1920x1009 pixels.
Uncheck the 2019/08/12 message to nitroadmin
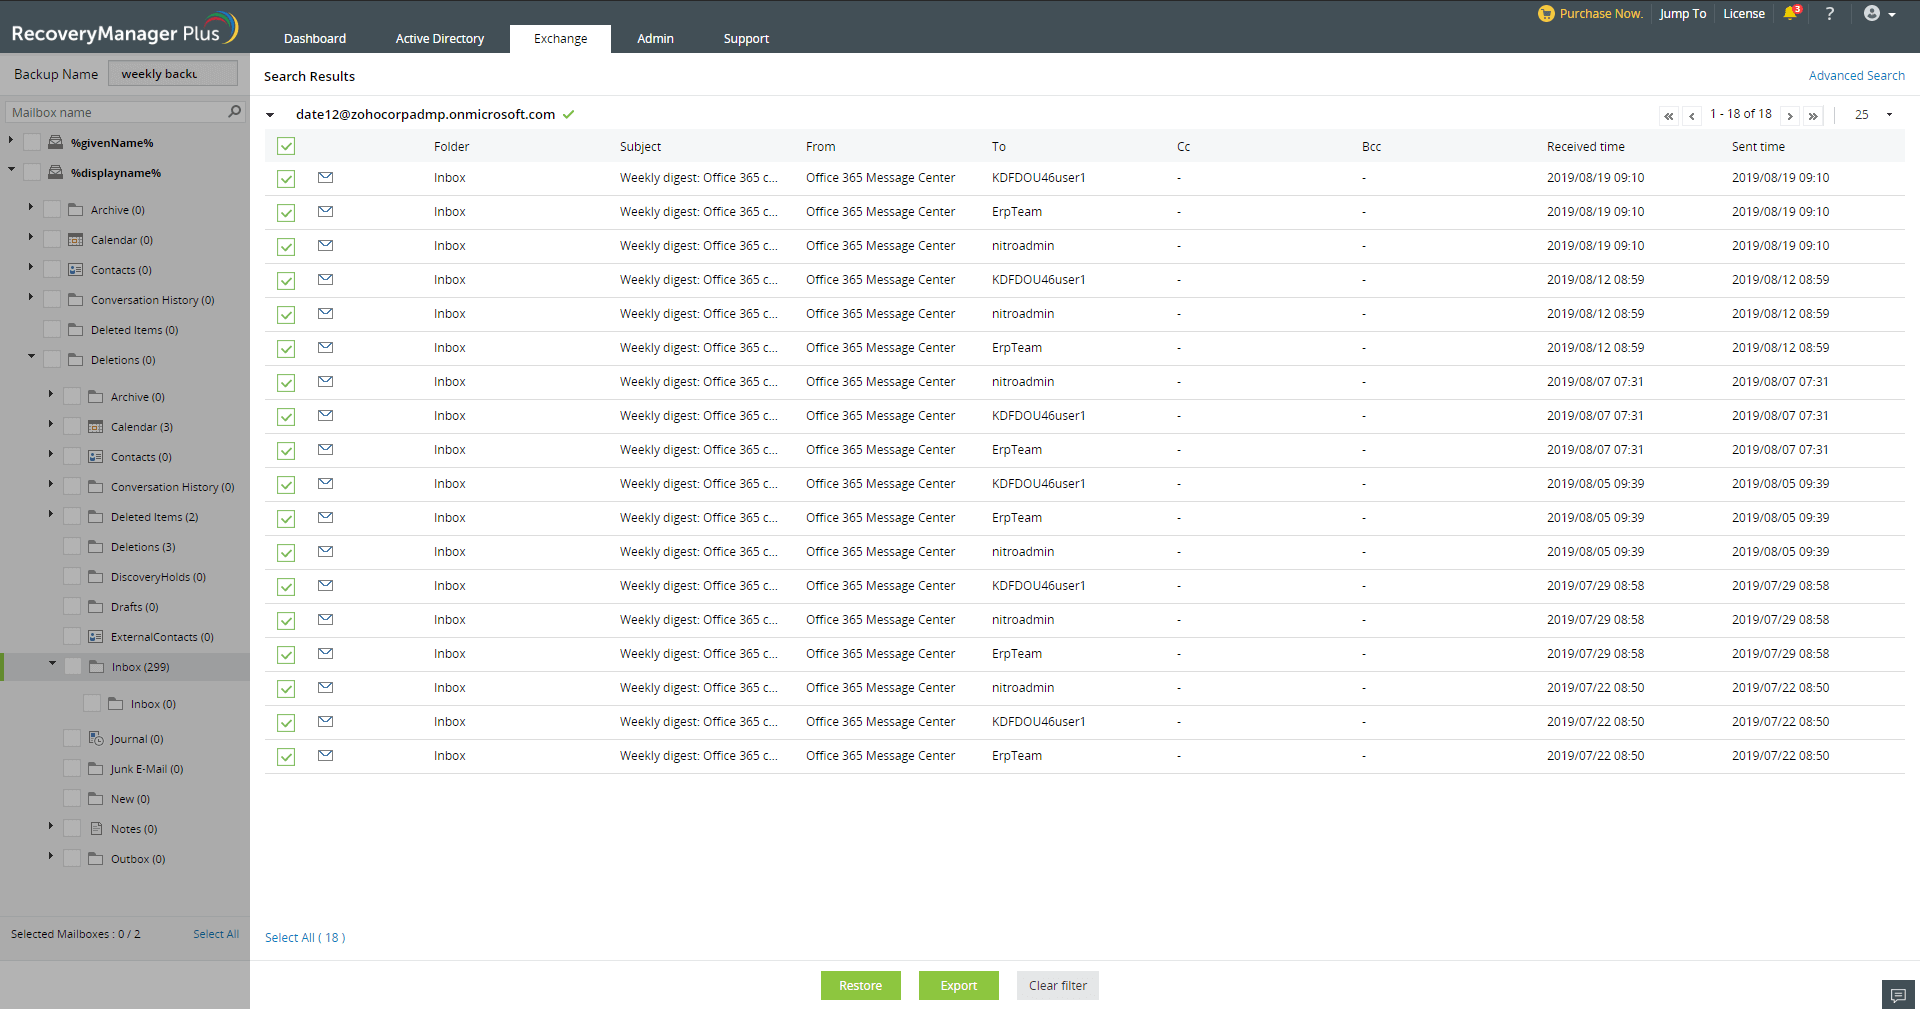click(286, 315)
